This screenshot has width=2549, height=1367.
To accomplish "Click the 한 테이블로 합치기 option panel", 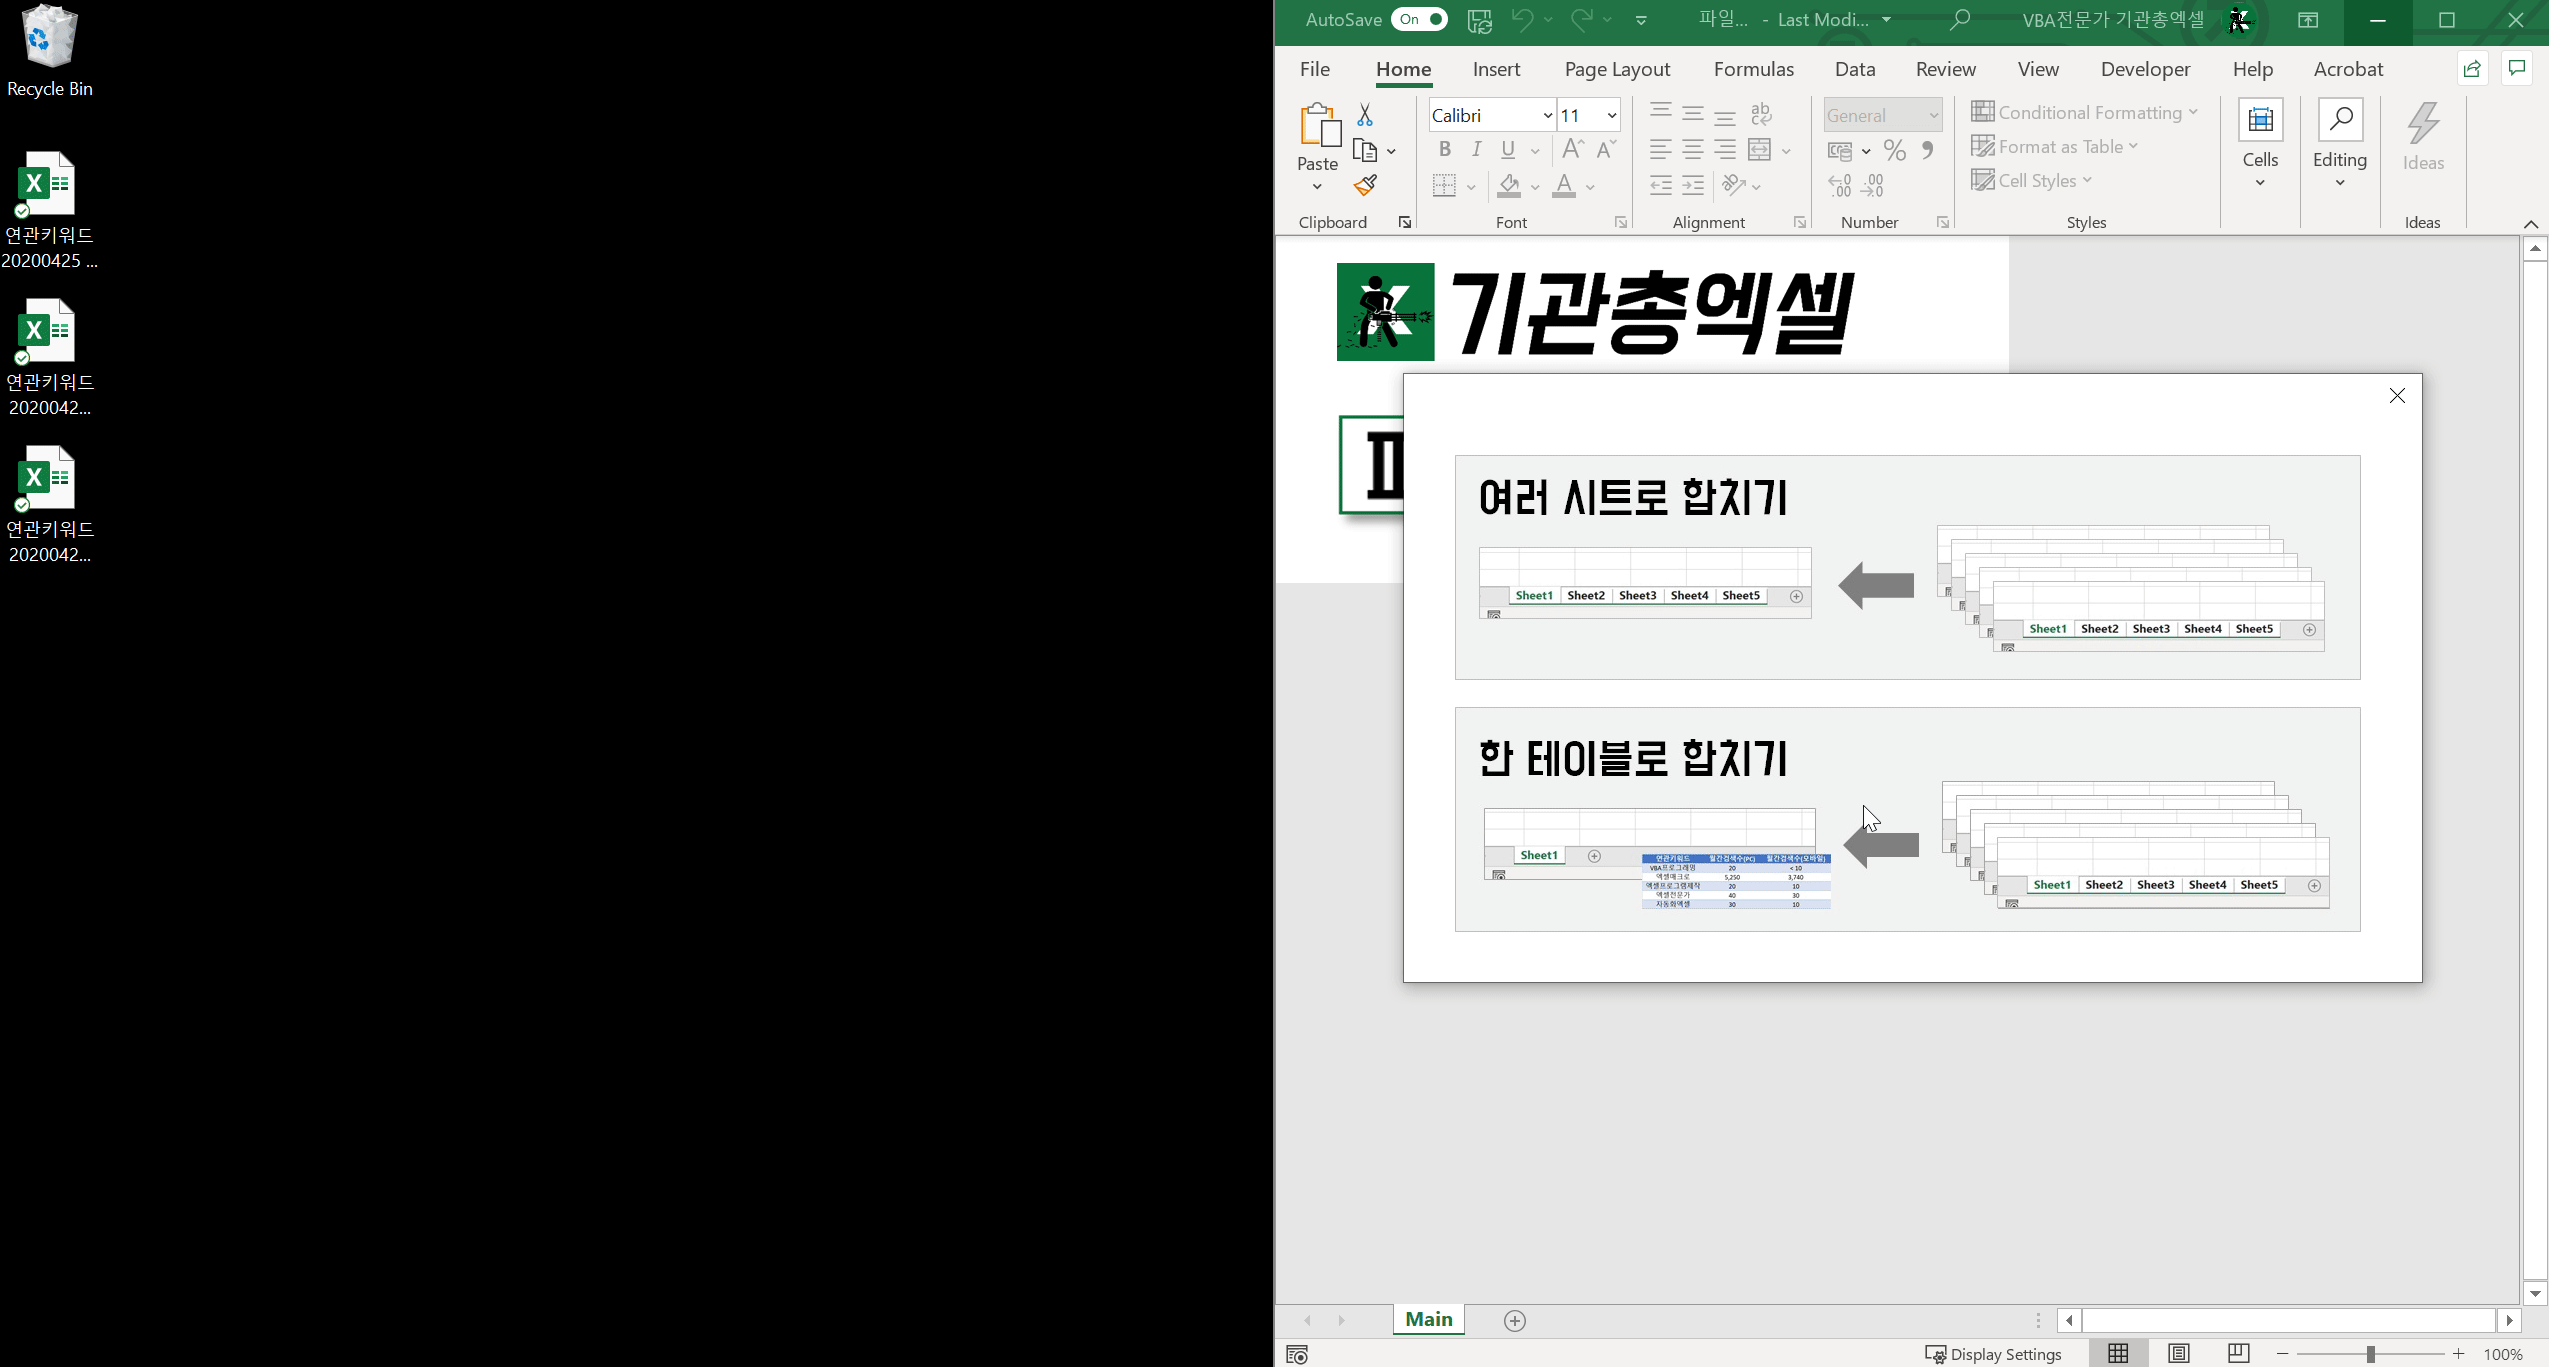I will (x=1906, y=819).
